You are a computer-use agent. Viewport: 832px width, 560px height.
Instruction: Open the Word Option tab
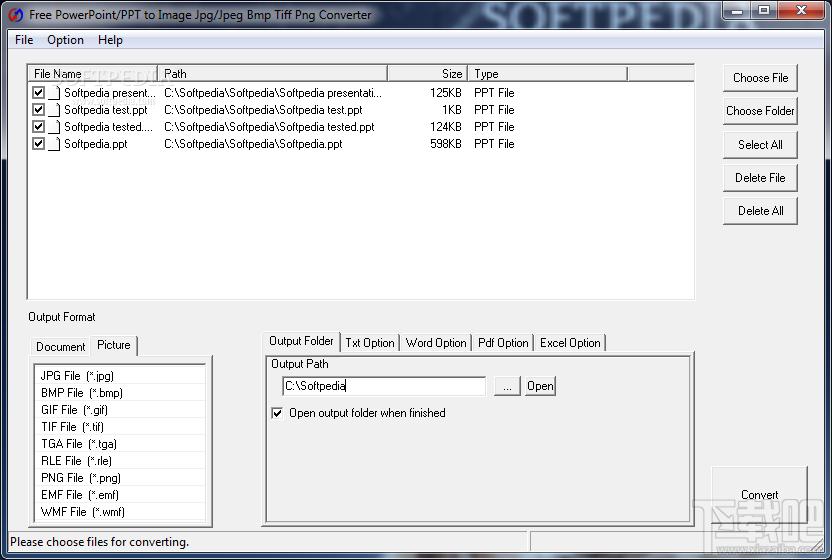[x=436, y=343]
